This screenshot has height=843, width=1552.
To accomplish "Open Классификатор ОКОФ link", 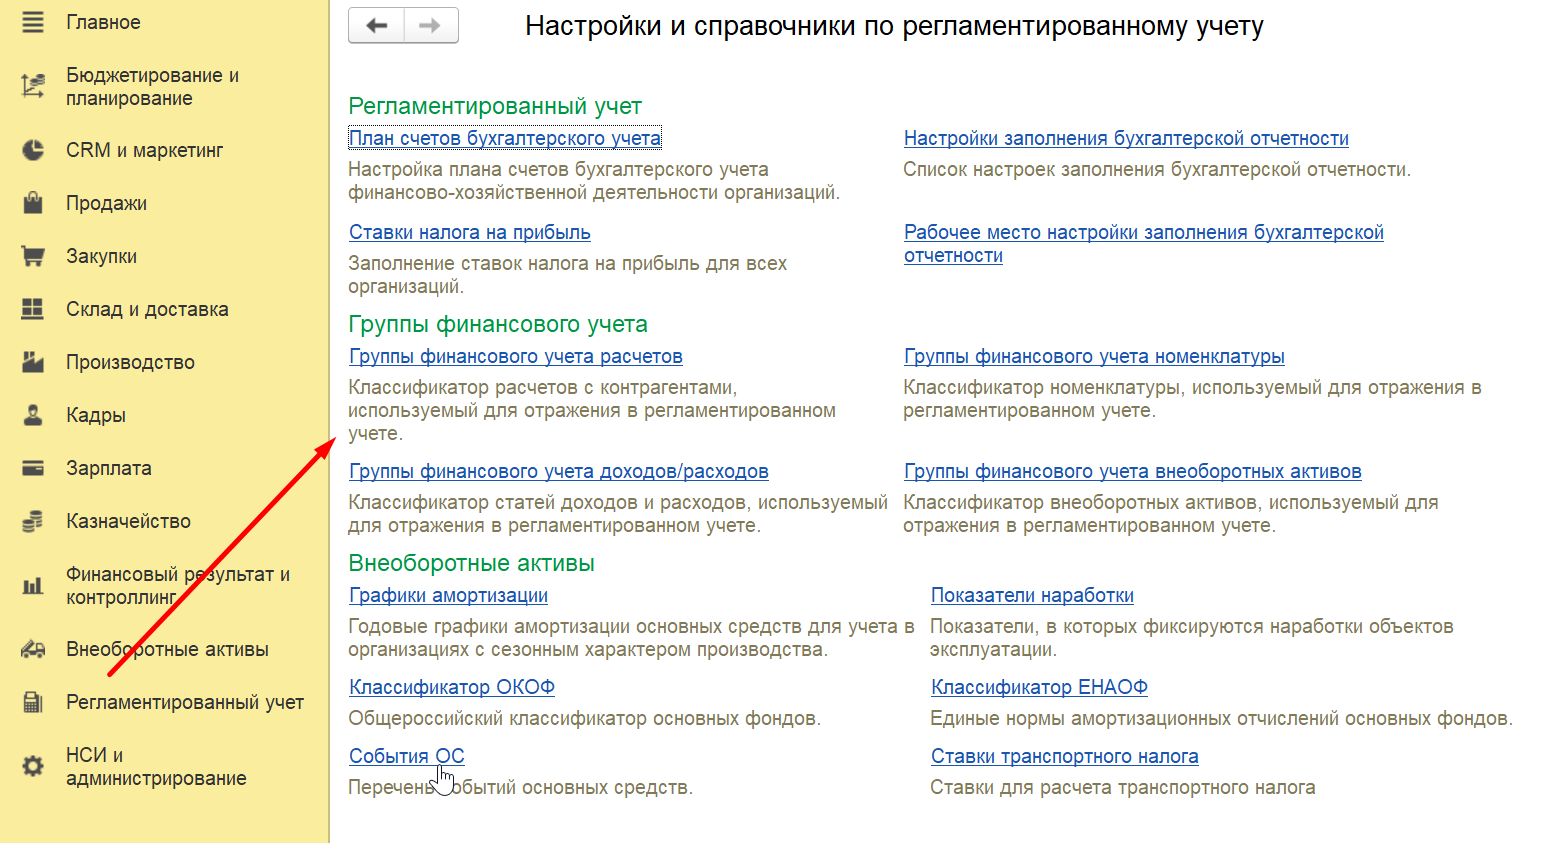I will click(x=452, y=687).
